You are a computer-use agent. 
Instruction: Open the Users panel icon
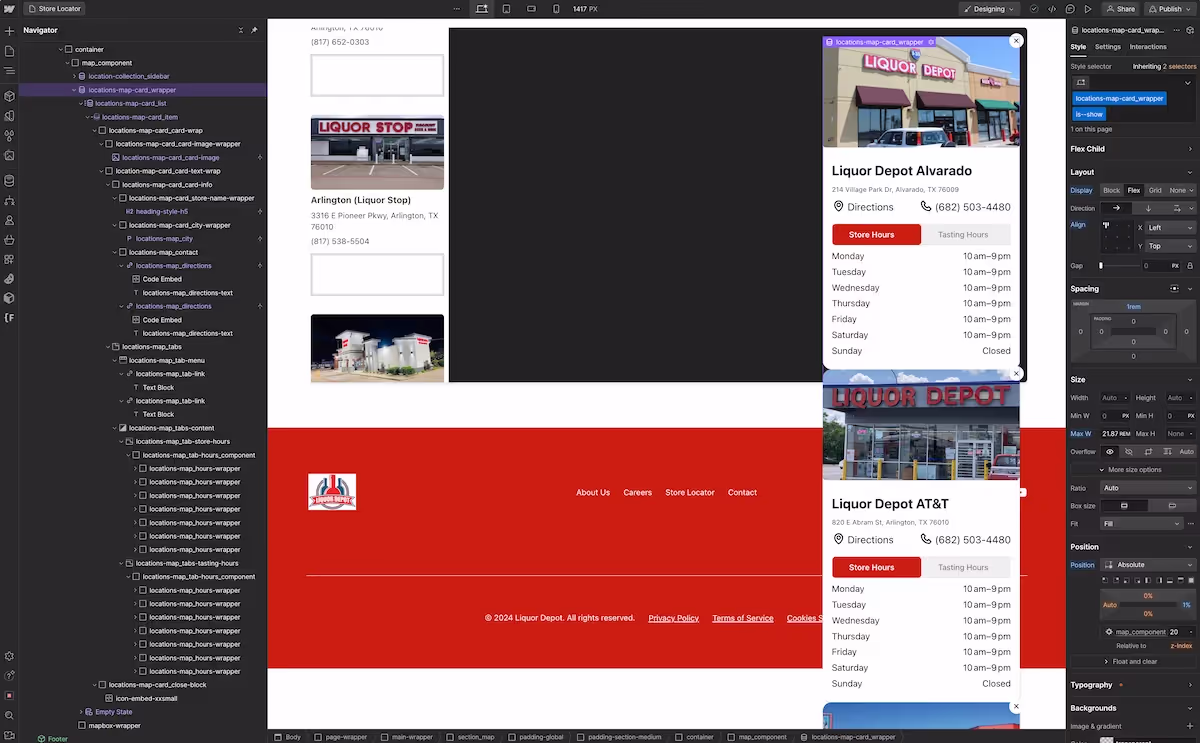(x=9, y=220)
